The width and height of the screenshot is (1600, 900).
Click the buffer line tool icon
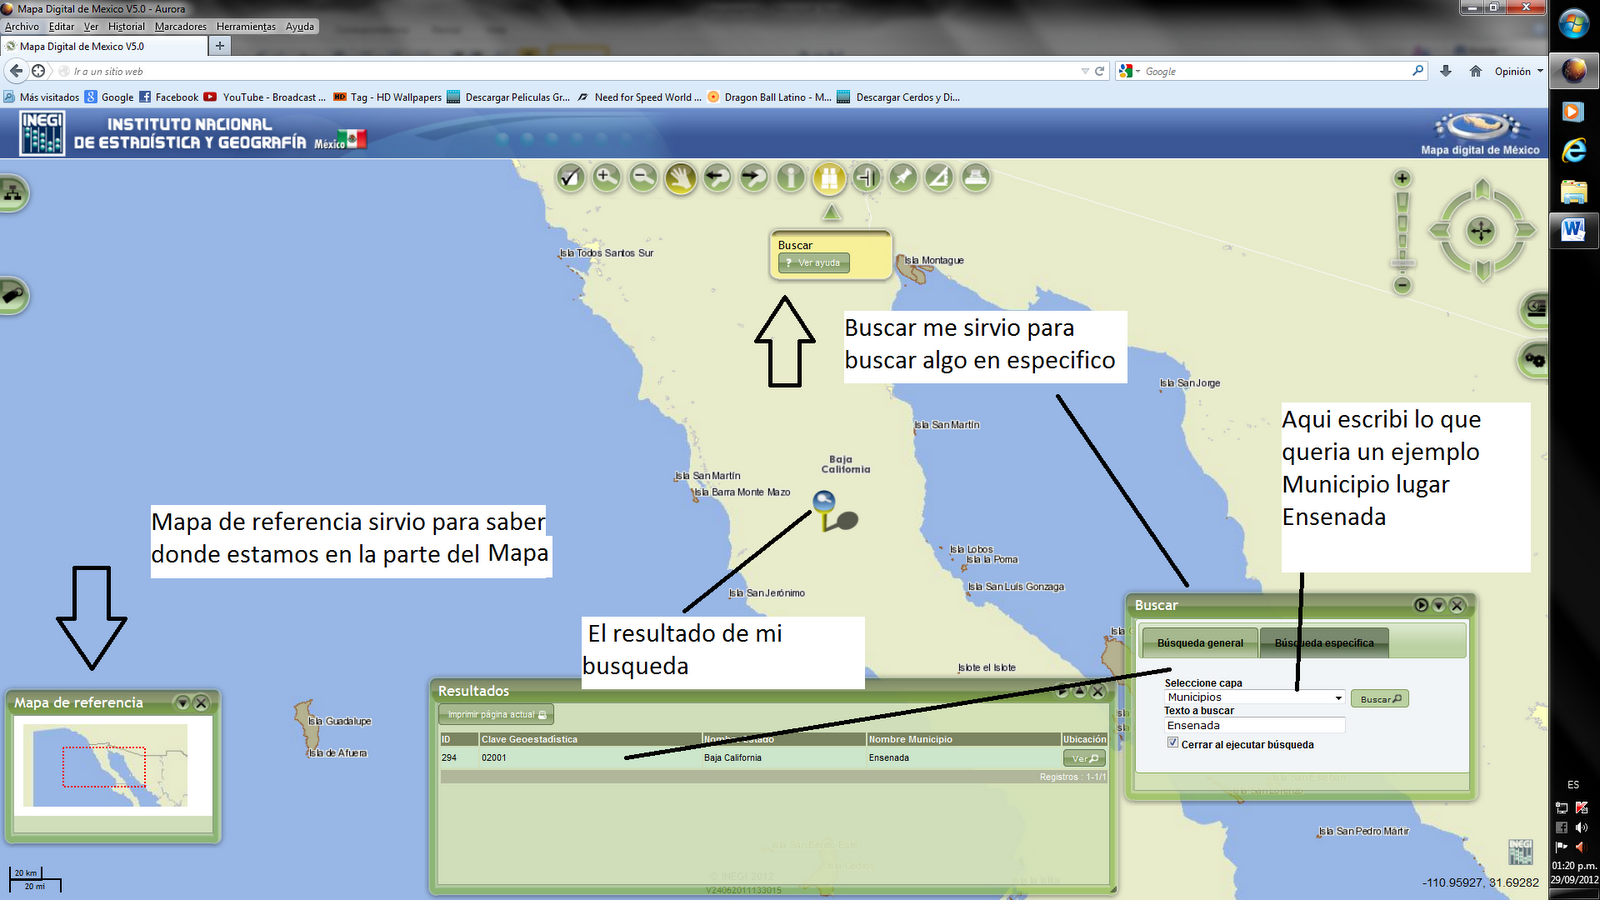[866, 177]
